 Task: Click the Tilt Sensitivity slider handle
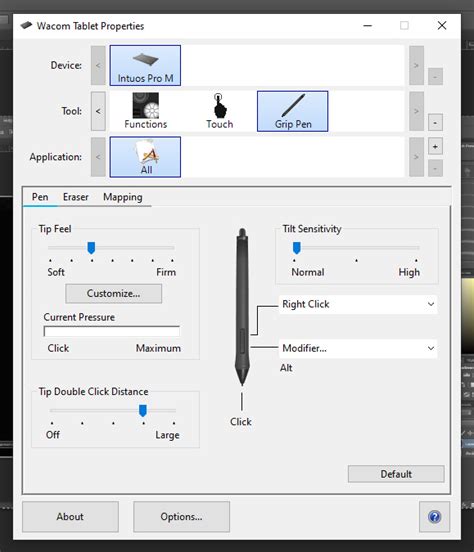coord(297,248)
